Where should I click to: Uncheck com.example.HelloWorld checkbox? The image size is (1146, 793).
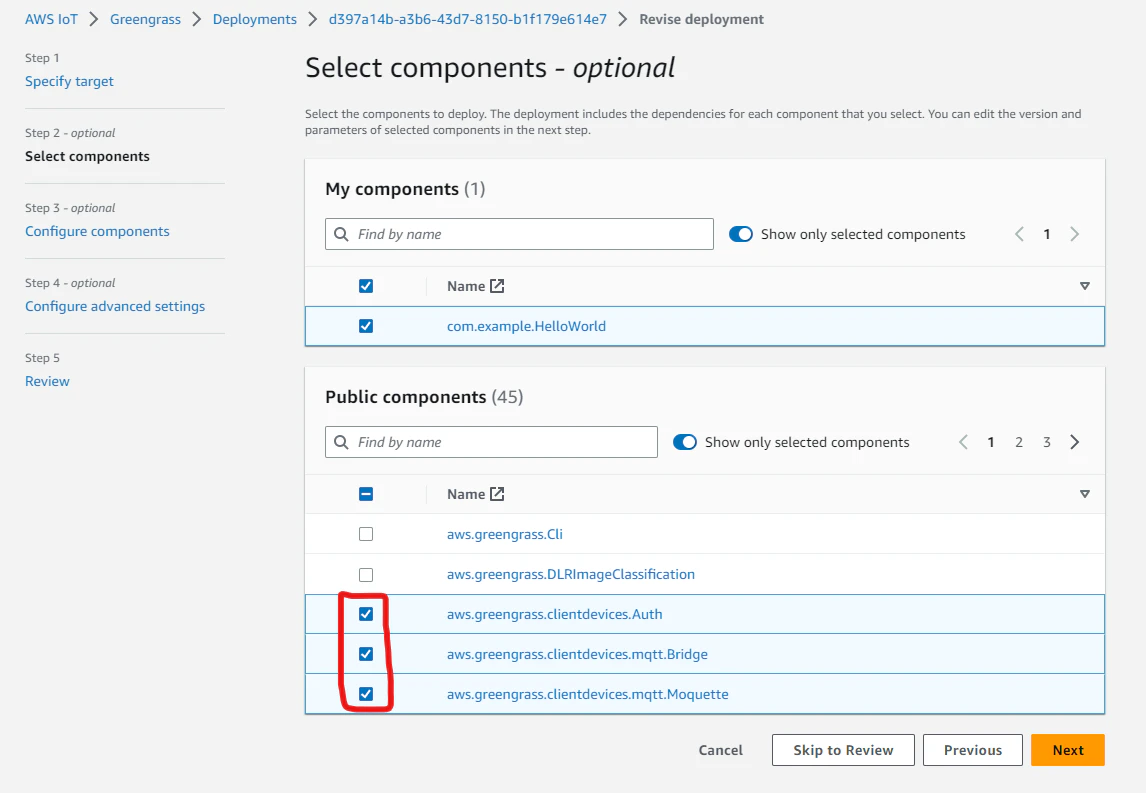point(366,326)
